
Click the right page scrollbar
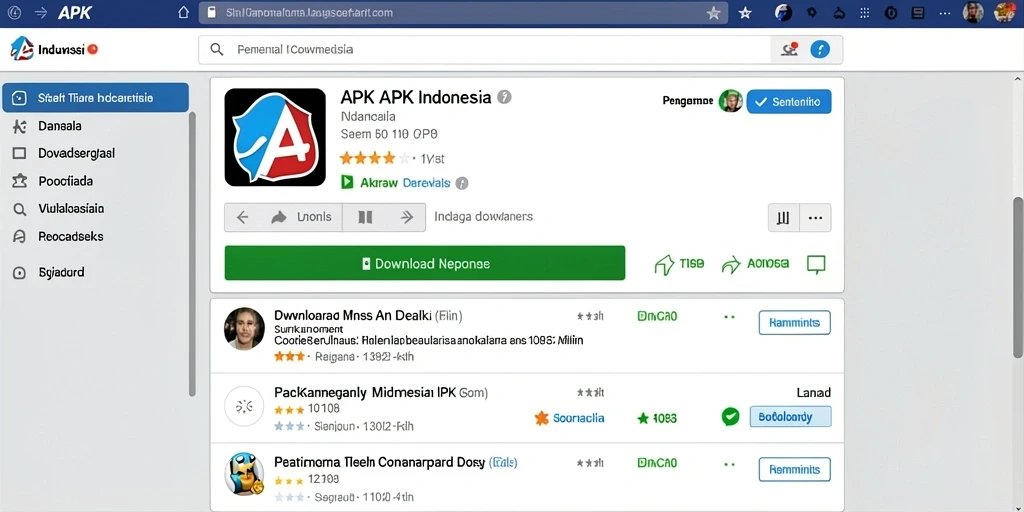pyautogui.click(x=1017, y=278)
